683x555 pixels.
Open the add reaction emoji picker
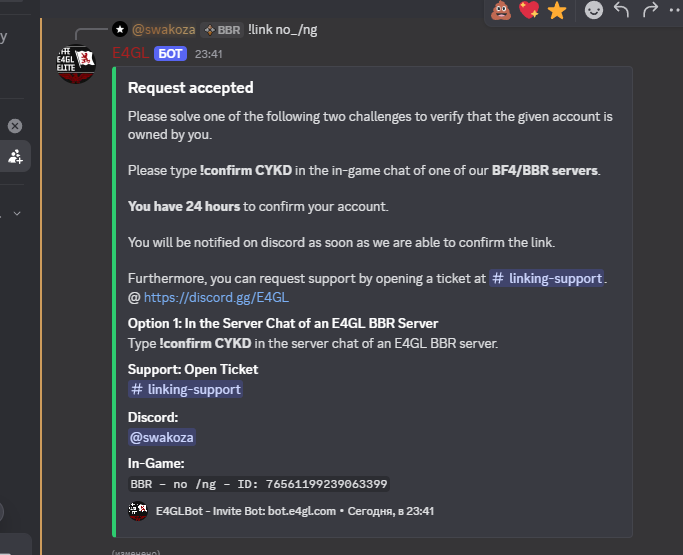[594, 11]
